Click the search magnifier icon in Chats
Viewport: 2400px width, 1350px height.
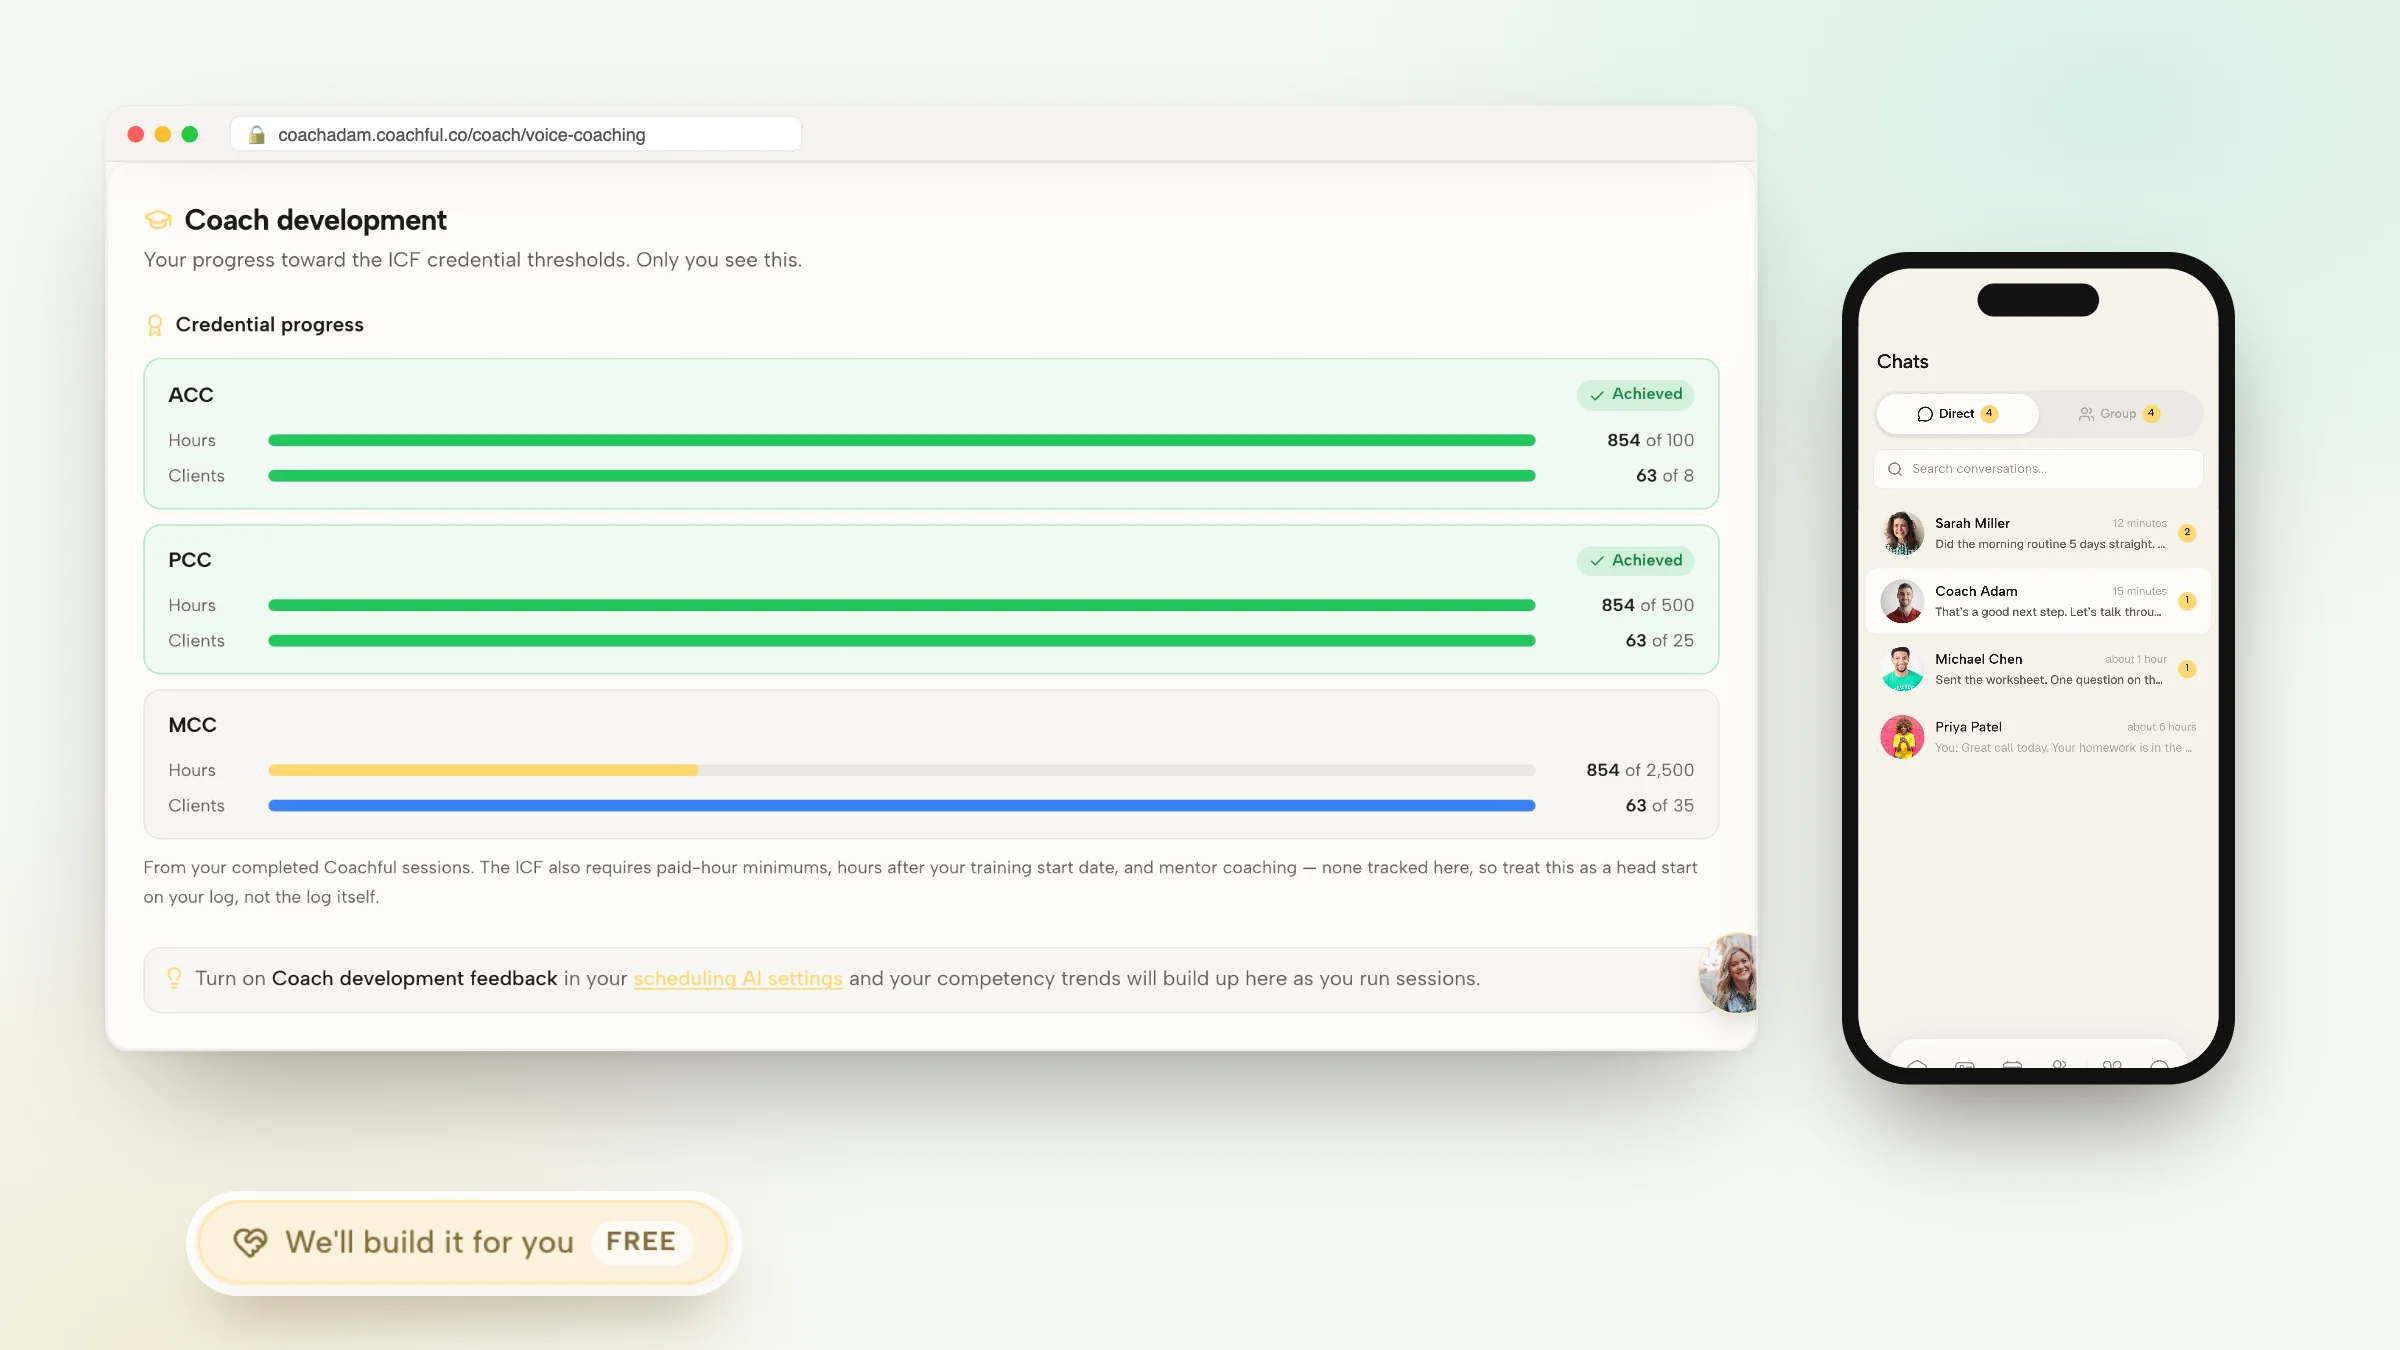[x=1895, y=469]
